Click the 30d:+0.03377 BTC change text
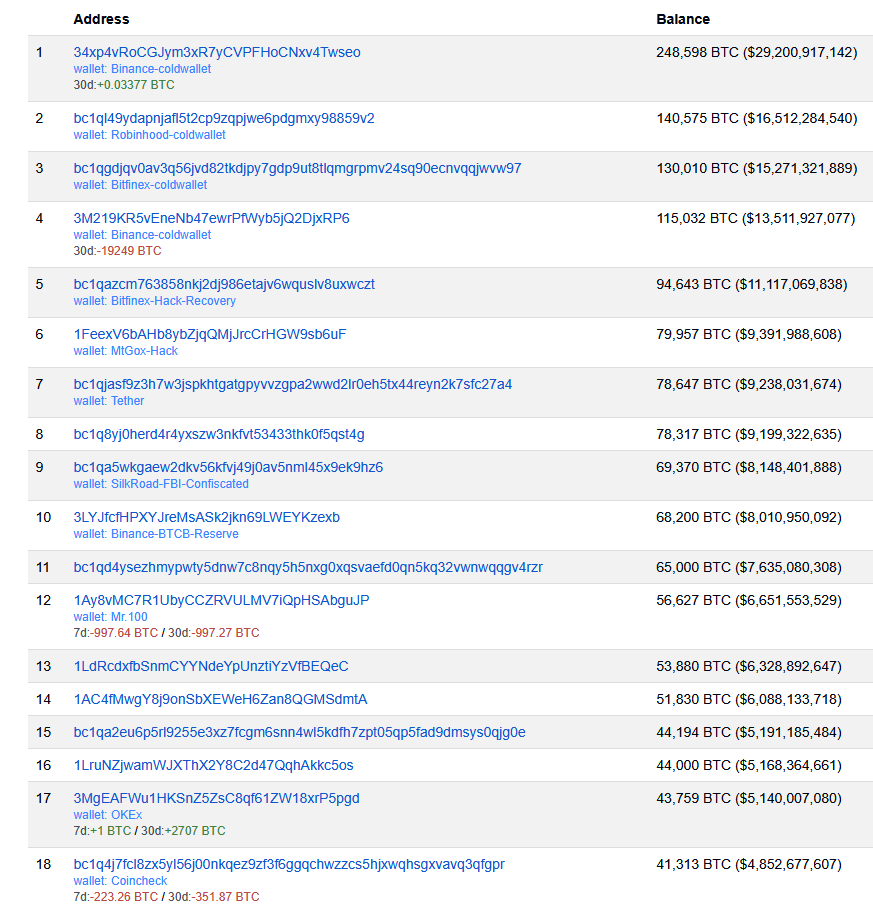 pyautogui.click(x=124, y=85)
